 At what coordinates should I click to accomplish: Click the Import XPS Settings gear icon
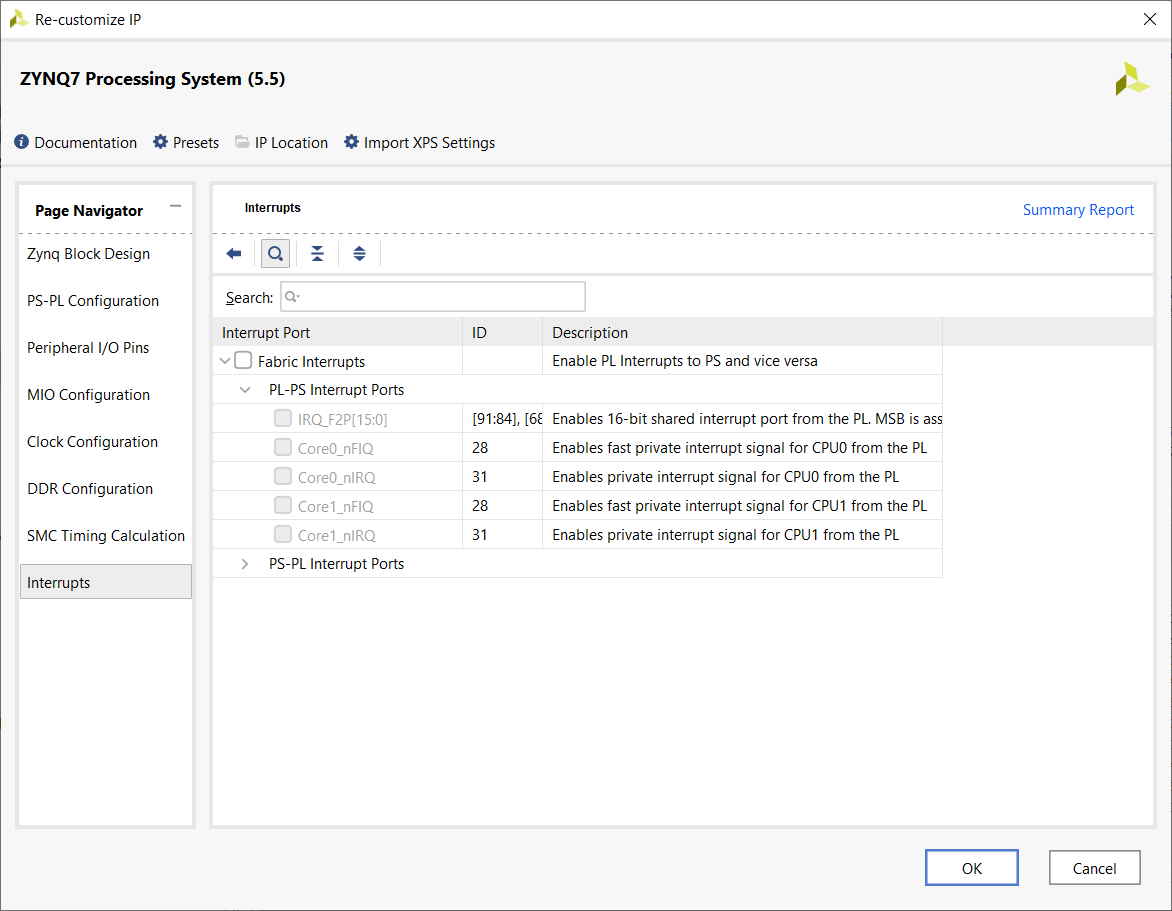tap(351, 142)
